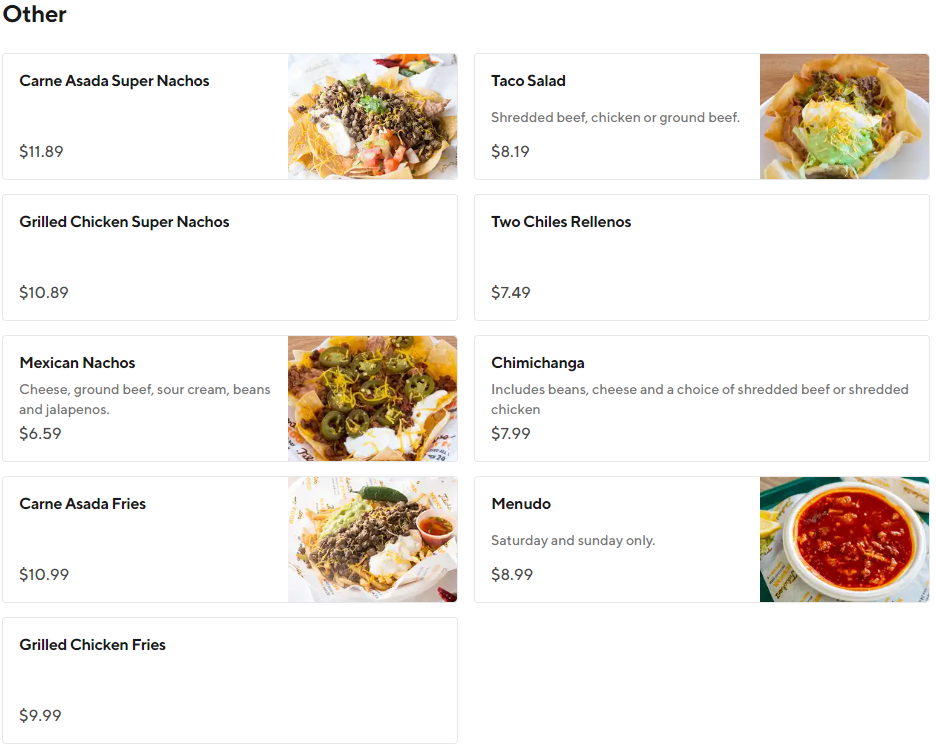Click the Menudo soup photo
The image size is (936, 751).
pyautogui.click(x=844, y=540)
